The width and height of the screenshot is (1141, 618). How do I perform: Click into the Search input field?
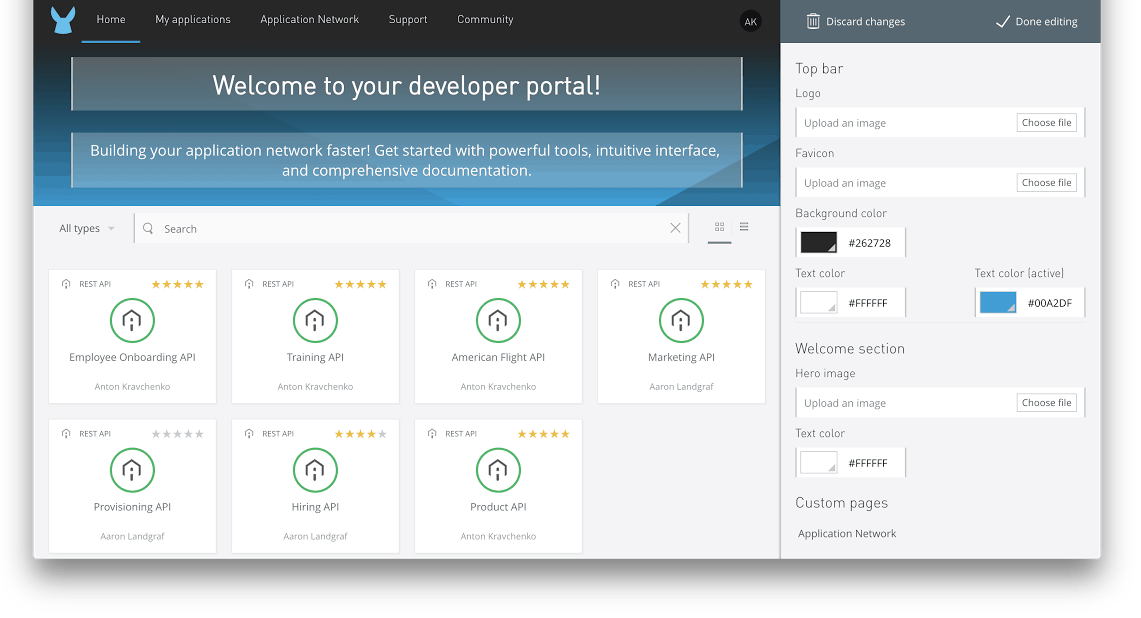pyautogui.click(x=411, y=229)
